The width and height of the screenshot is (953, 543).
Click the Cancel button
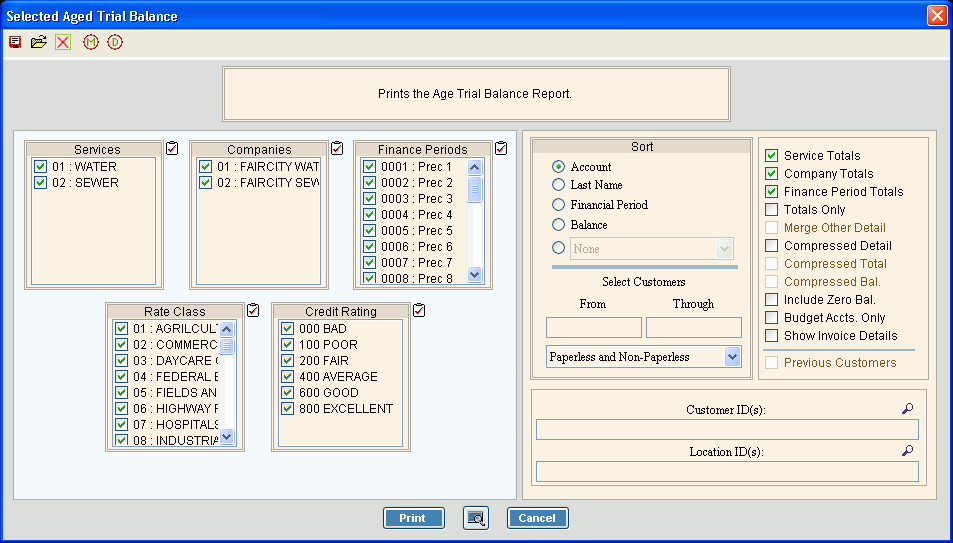[x=537, y=518]
